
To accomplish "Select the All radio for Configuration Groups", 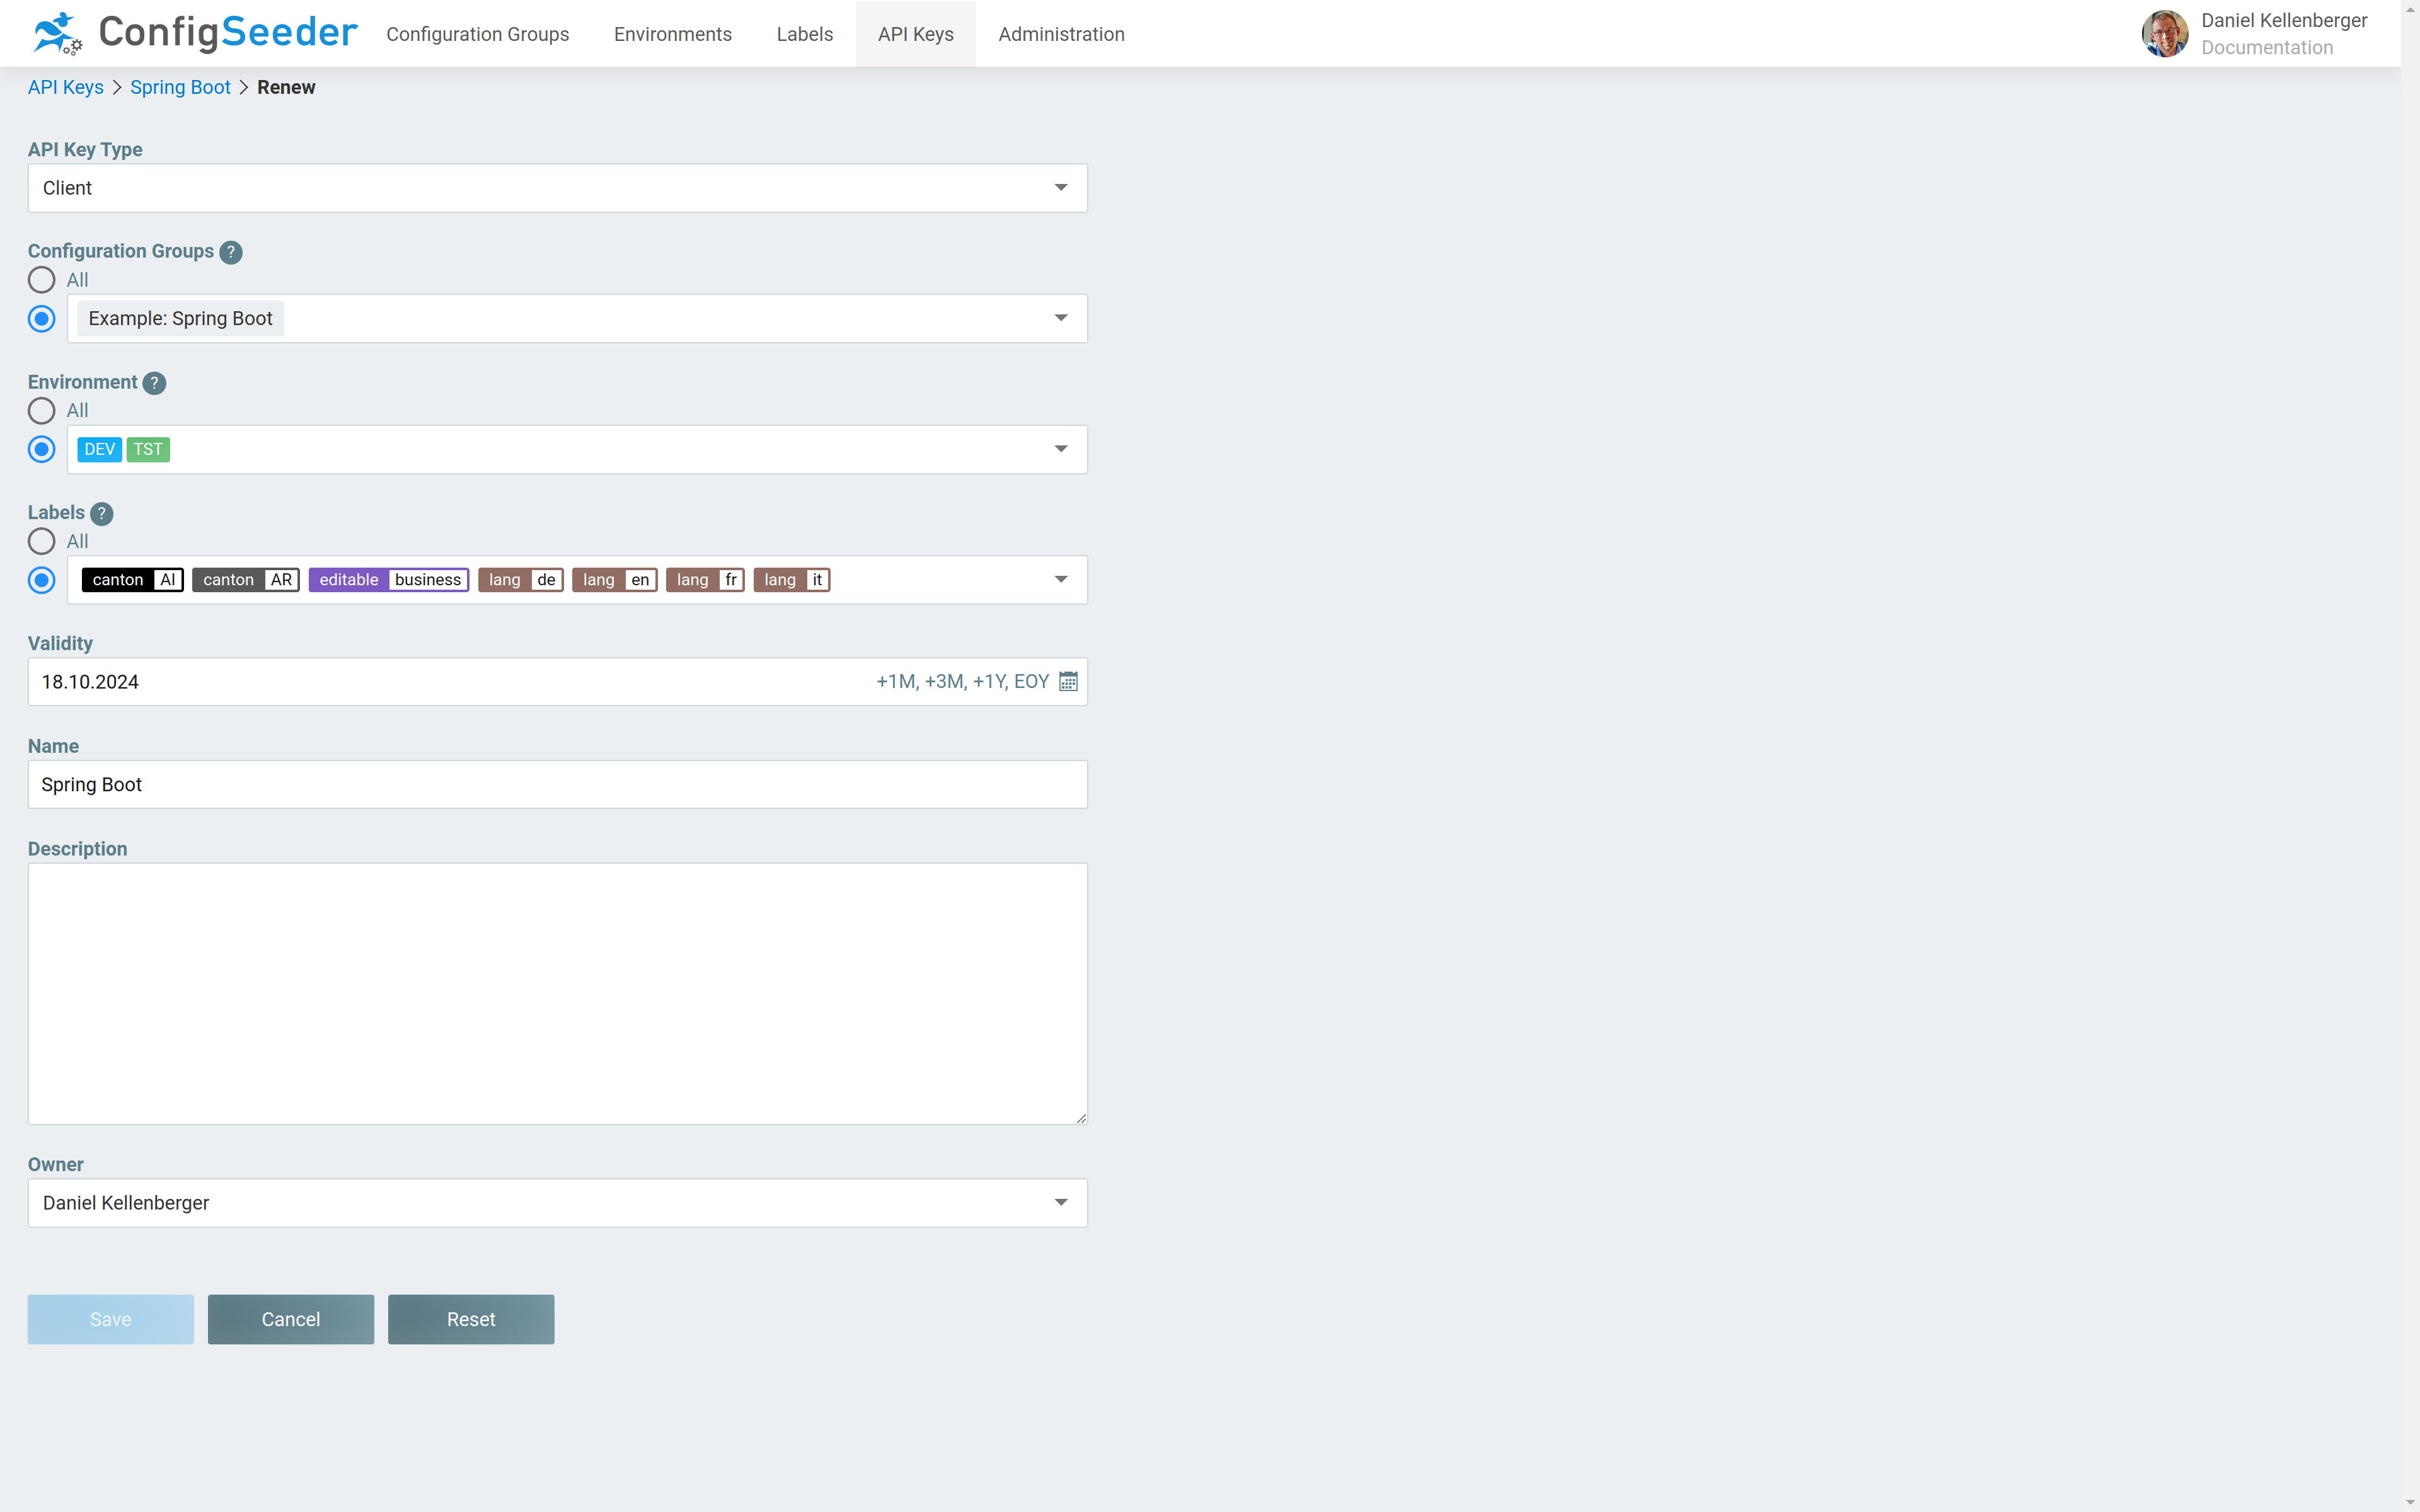I will [41, 280].
